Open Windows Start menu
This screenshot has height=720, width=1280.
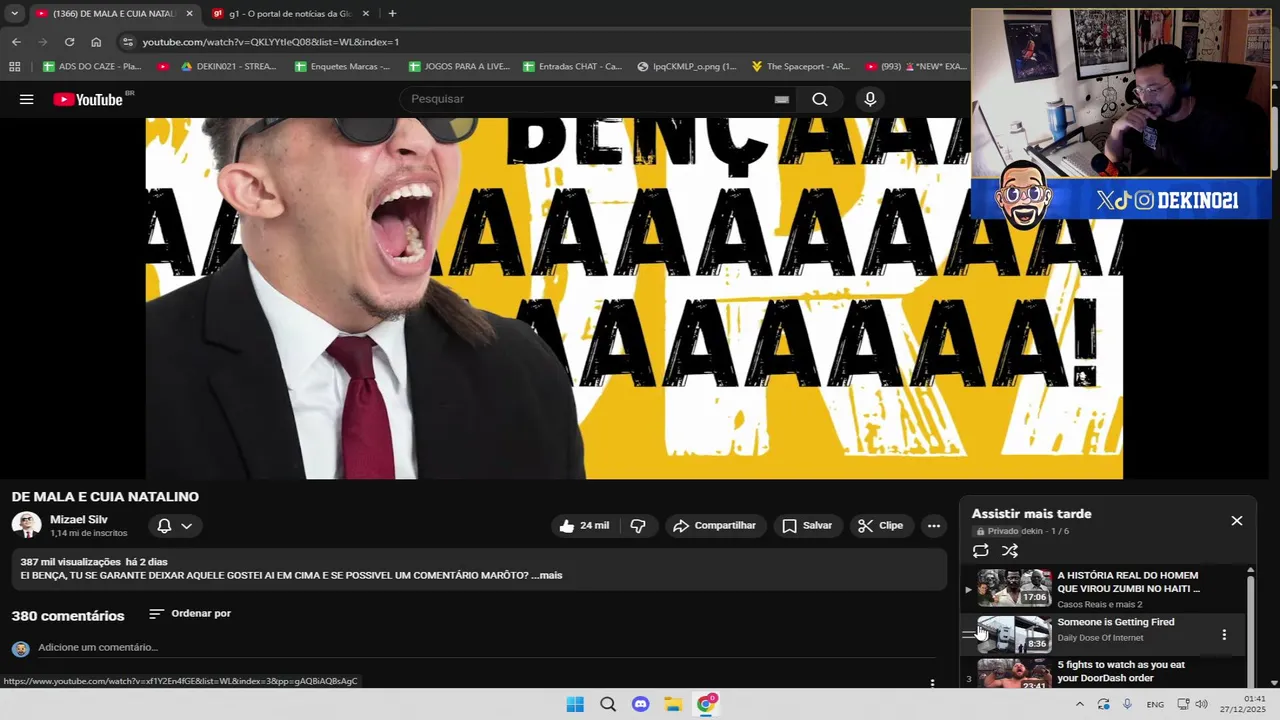point(575,704)
